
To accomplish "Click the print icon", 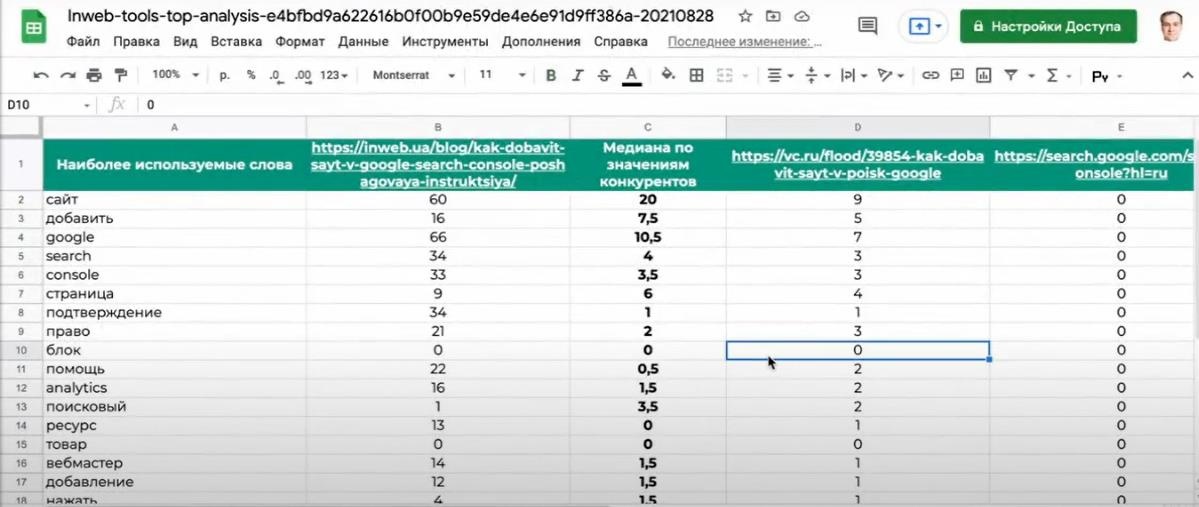I will [x=94, y=76].
